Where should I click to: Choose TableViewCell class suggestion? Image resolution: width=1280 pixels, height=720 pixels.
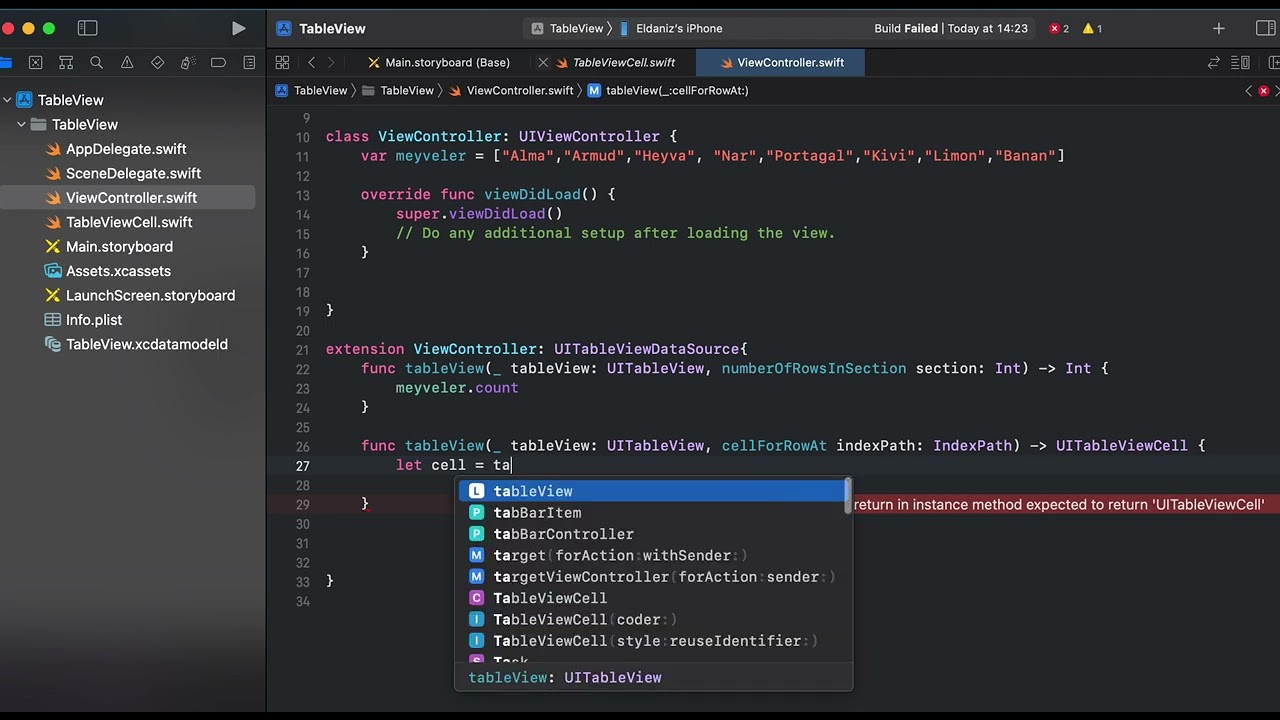point(651,598)
